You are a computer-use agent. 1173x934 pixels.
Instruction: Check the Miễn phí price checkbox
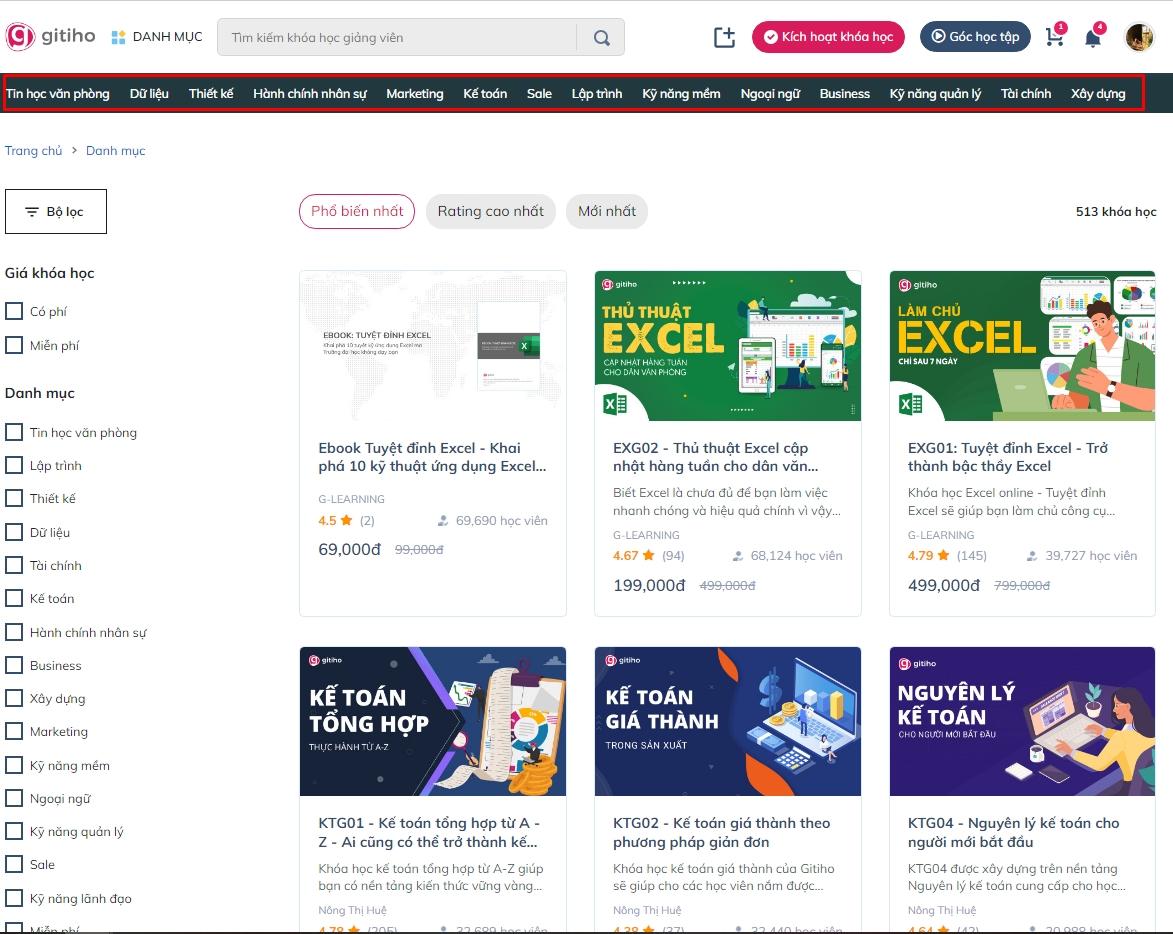click(14, 345)
